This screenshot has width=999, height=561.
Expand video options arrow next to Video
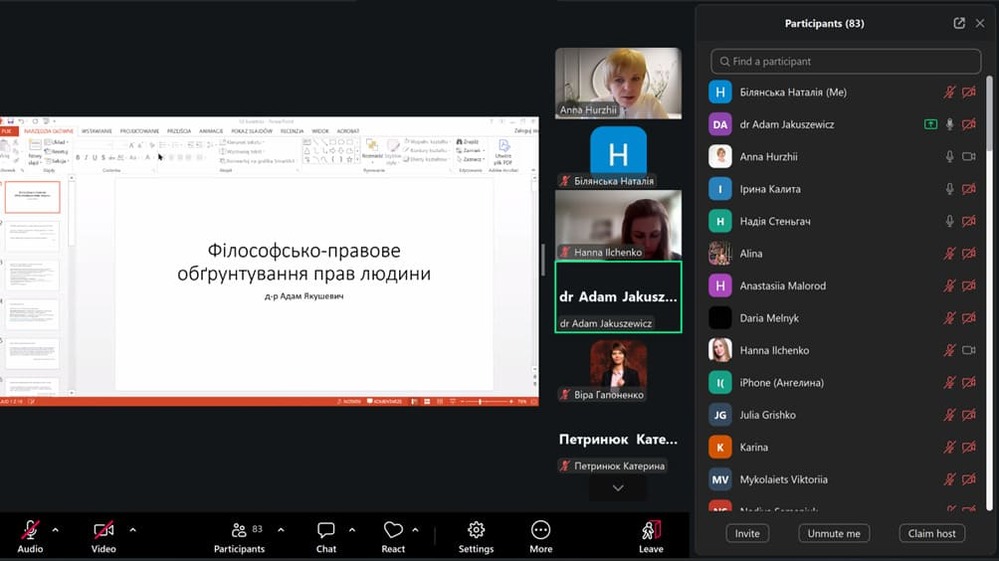click(x=132, y=529)
